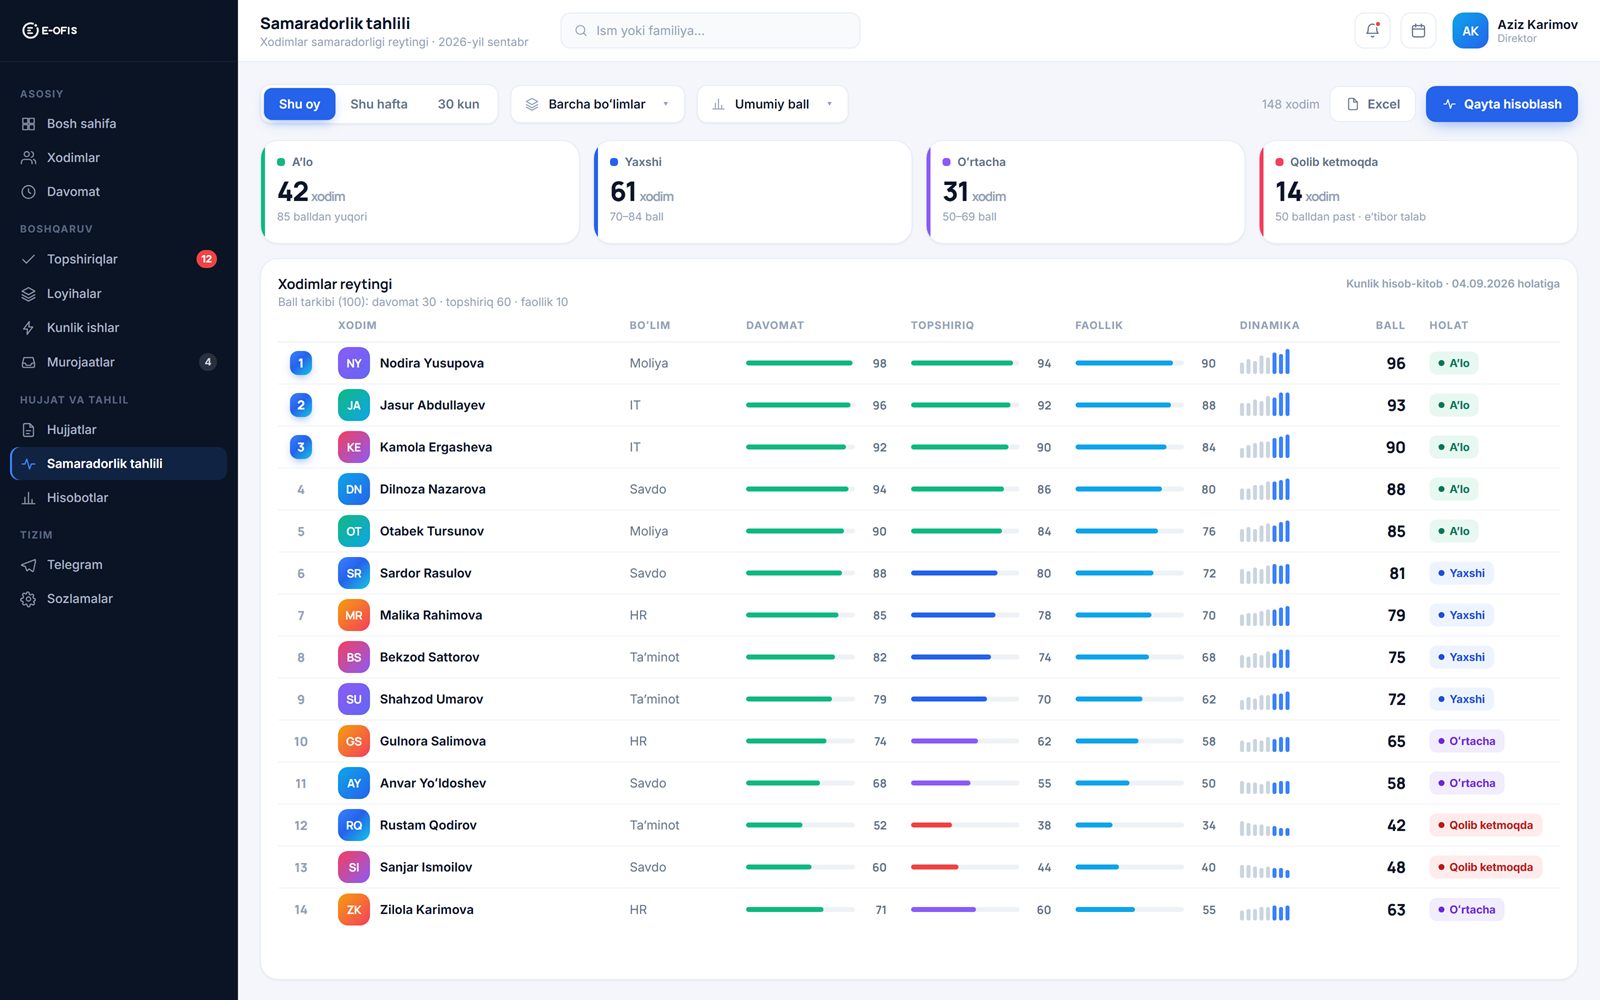Screen dimensions: 1600x1000
Task: Click the Kunlik ishlar lightning icon
Action: (29, 328)
